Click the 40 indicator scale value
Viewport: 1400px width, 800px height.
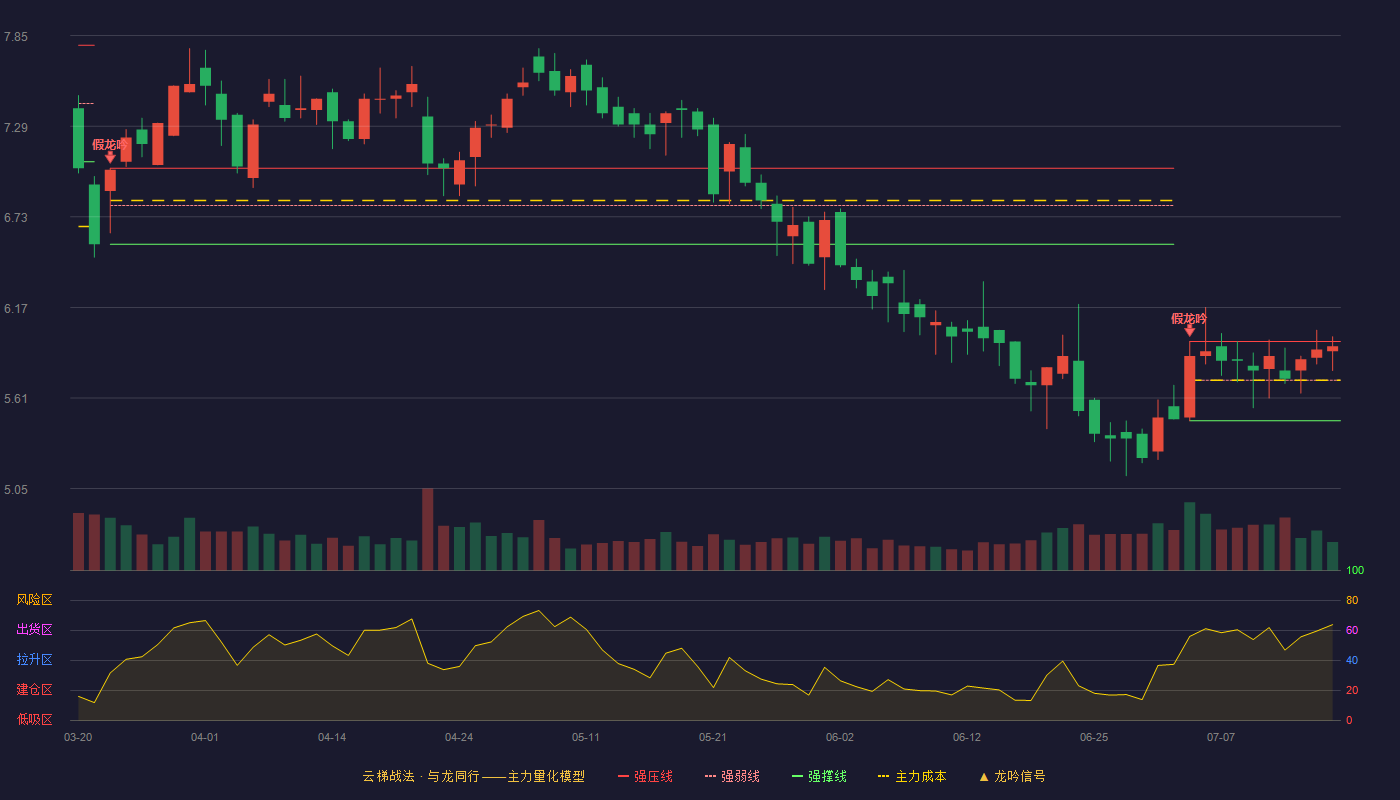1352,660
